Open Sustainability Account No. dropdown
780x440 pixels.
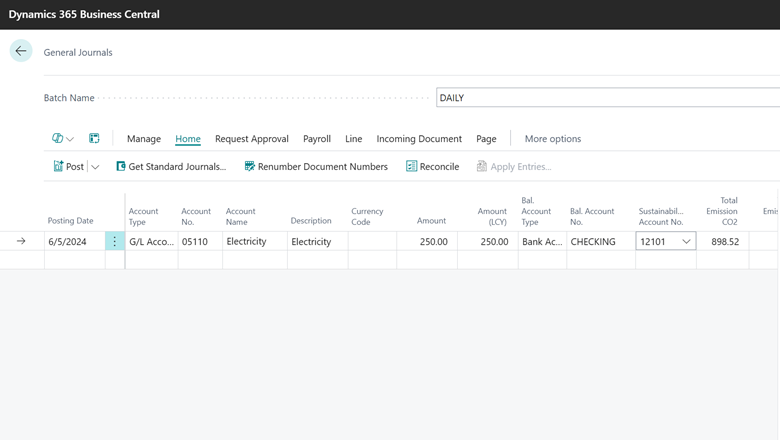[x=686, y=242]
